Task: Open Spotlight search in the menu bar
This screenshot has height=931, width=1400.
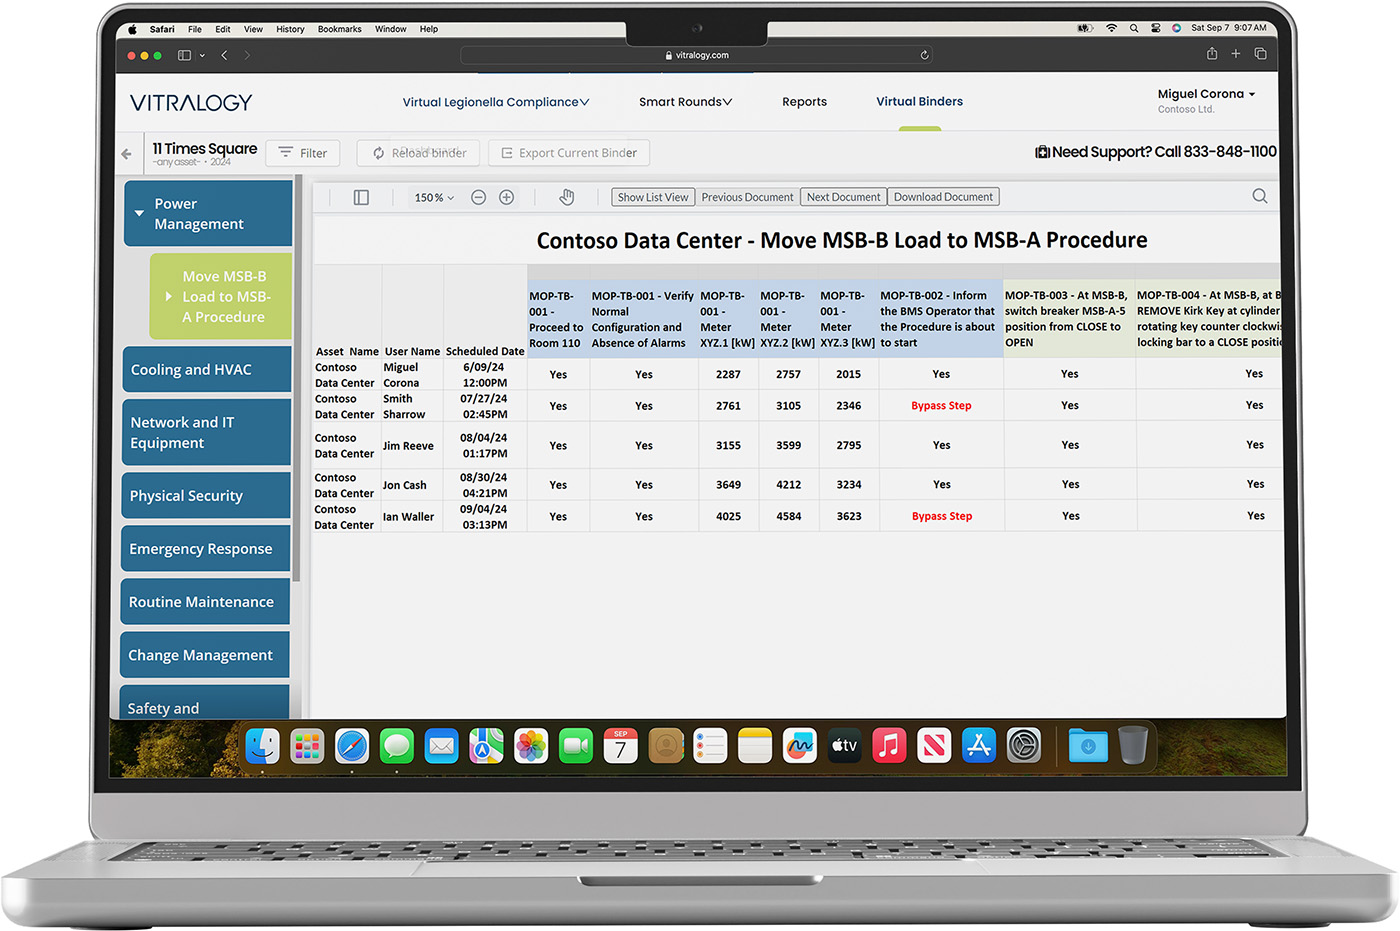Action: 1134,28
